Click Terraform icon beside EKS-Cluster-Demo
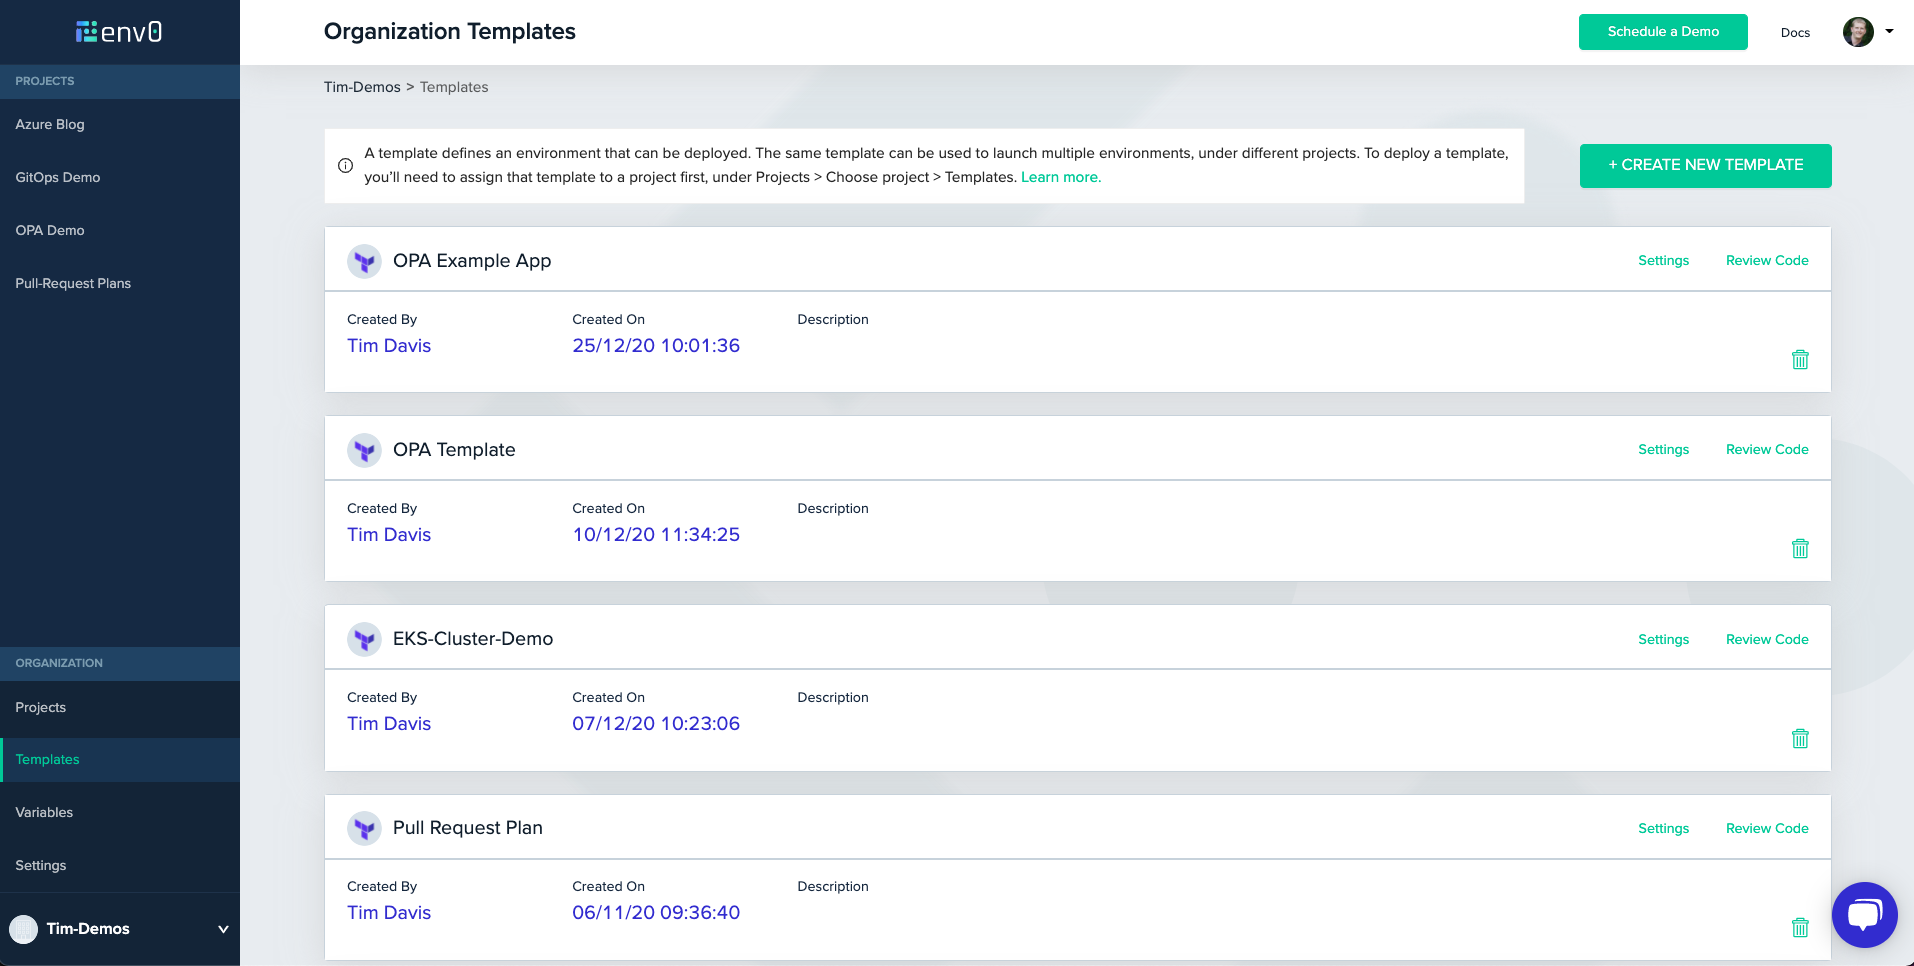This screenshot has height=966, width=1914. coord(364,640)
